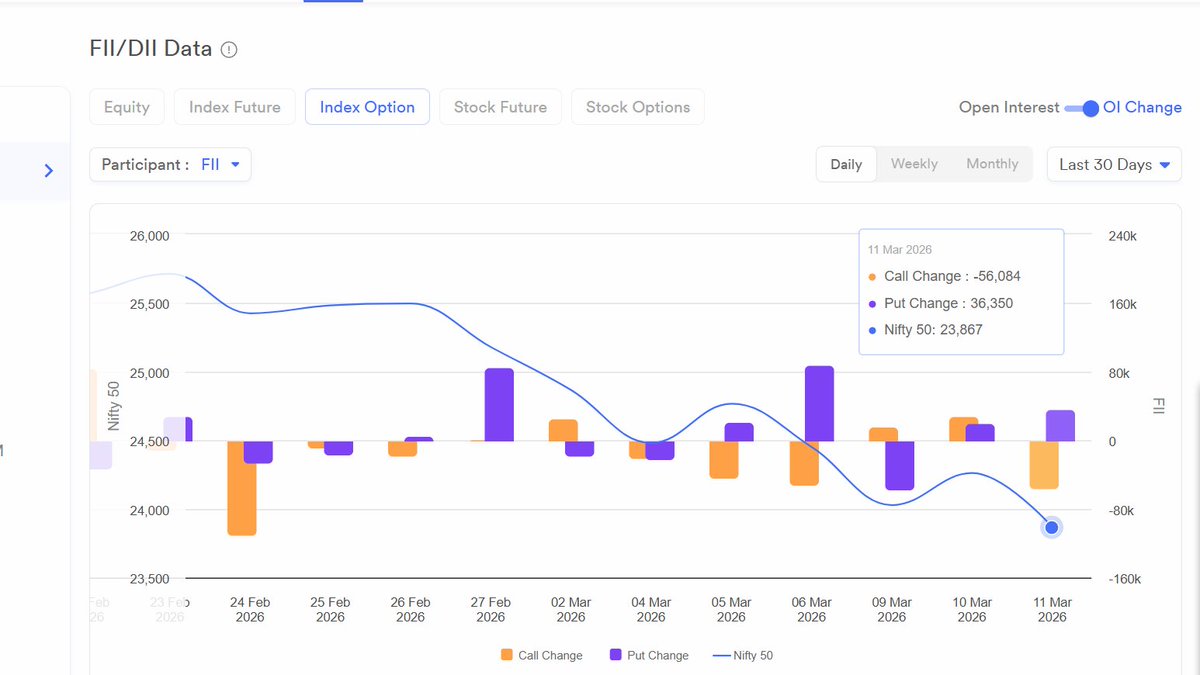Viewport: 1200px width, 675px height.
Task: Open the Stock Options tab
Action: [x=638, y=107]
